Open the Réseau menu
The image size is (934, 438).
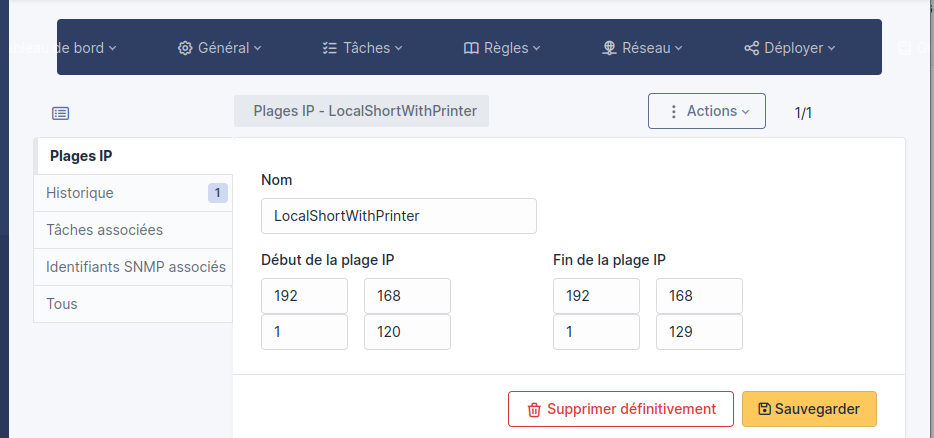(x=642, y=48)
